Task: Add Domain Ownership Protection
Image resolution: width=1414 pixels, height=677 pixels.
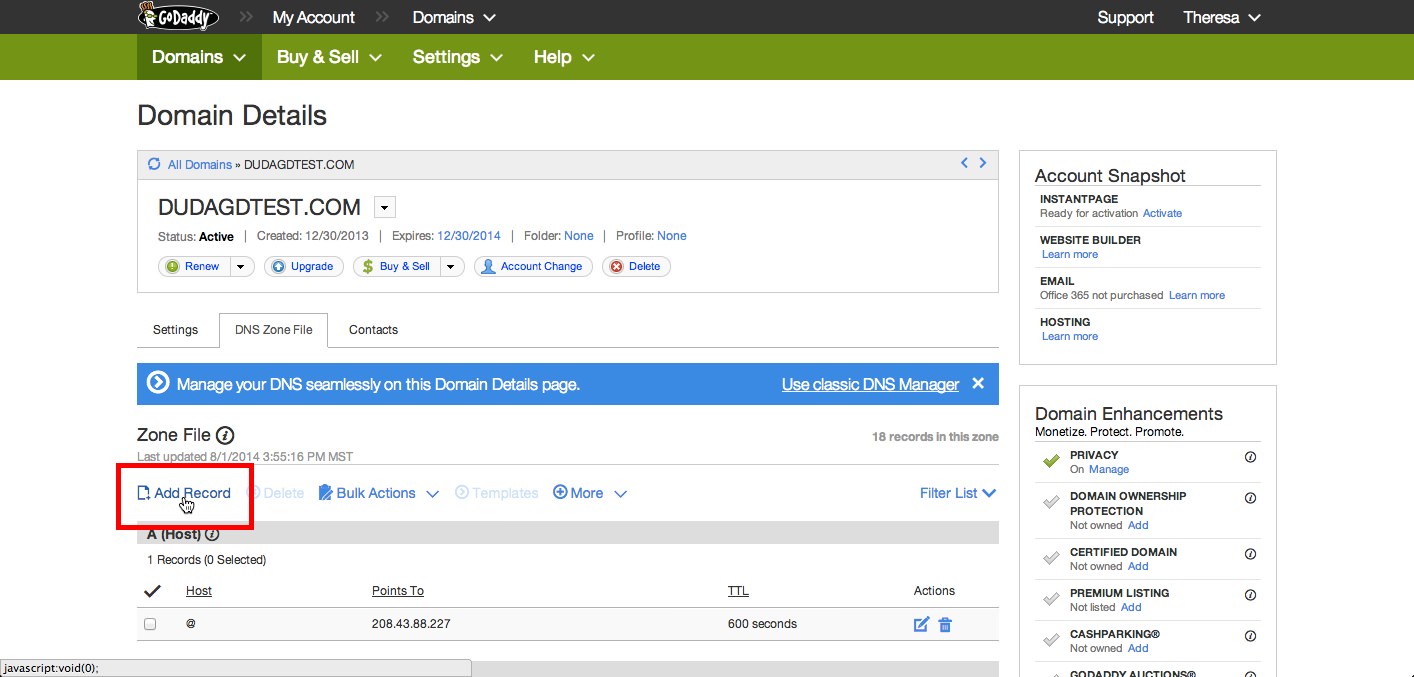Action: tap(1138, 525)
